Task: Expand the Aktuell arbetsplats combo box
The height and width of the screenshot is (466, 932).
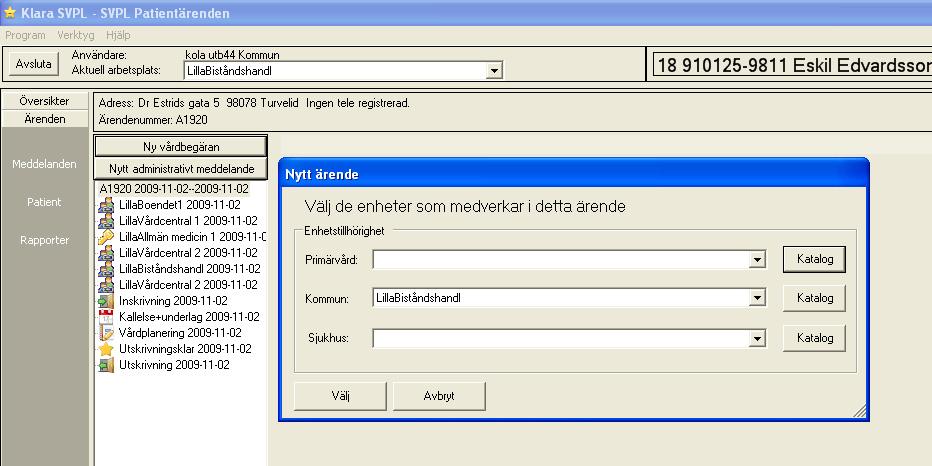Action: point(493,71)
